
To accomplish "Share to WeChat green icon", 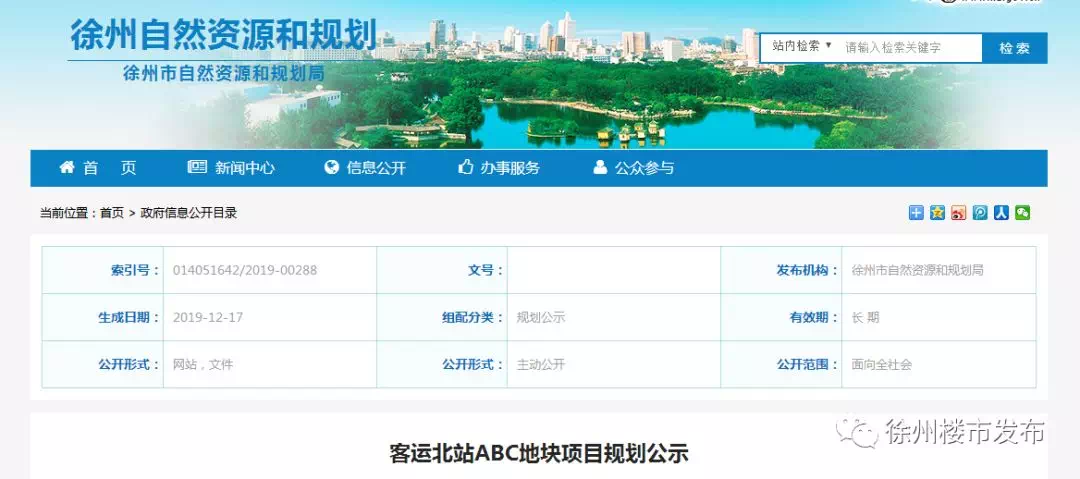I will tap(1023, 213).
